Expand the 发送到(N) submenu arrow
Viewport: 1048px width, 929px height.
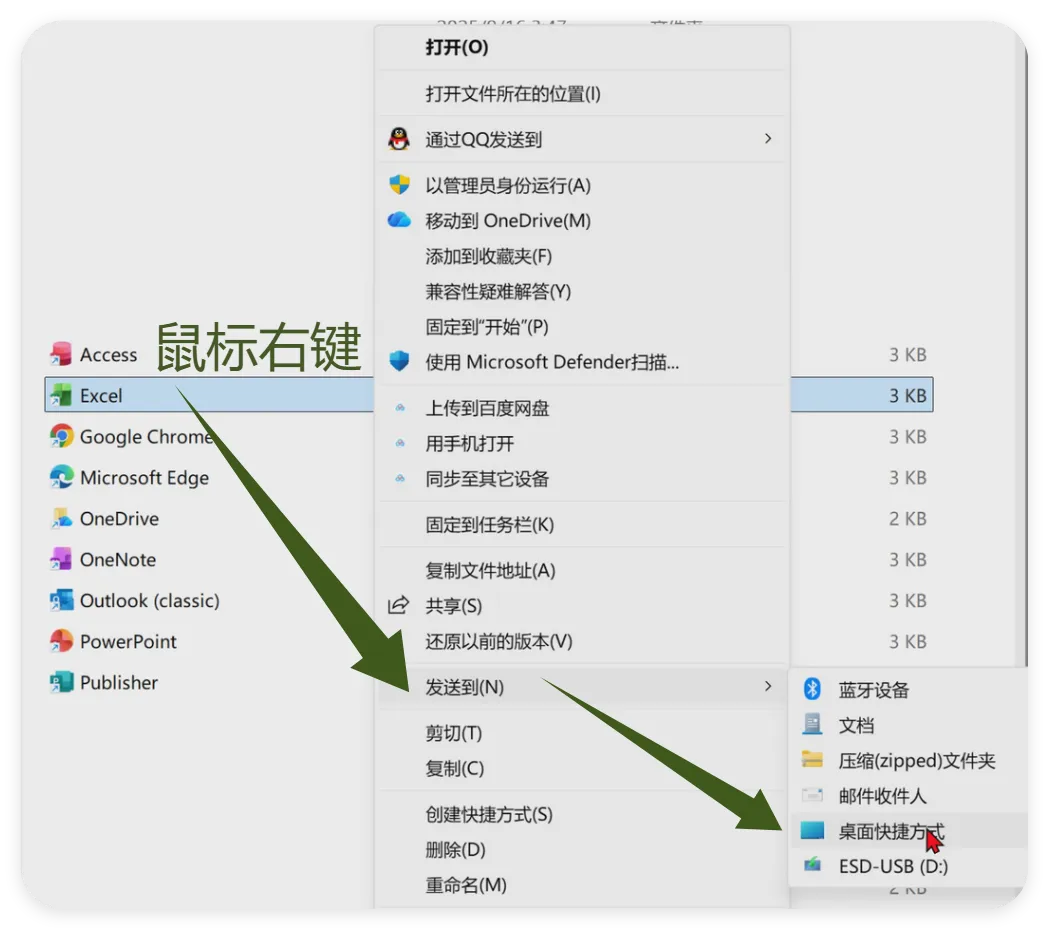767,686
